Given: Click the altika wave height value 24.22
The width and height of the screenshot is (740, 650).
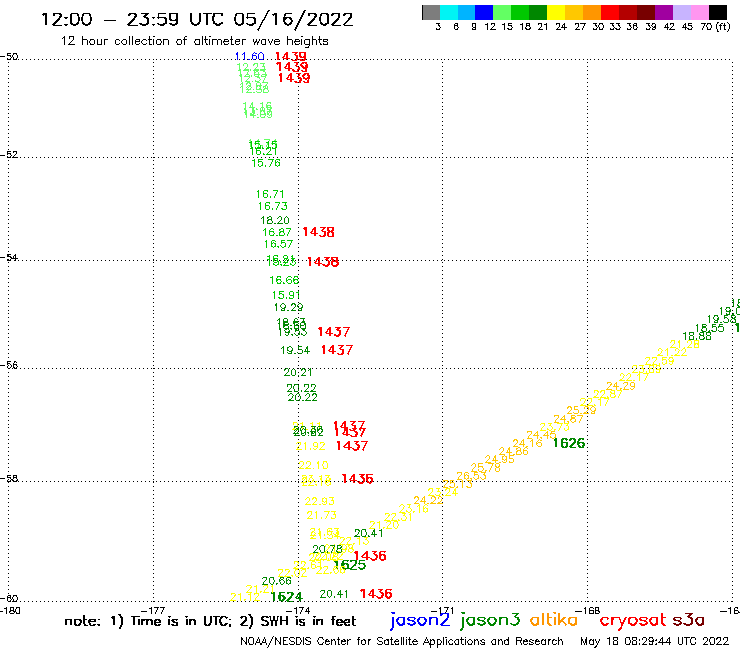Looking at the screenshot, I should pos(428,500).
